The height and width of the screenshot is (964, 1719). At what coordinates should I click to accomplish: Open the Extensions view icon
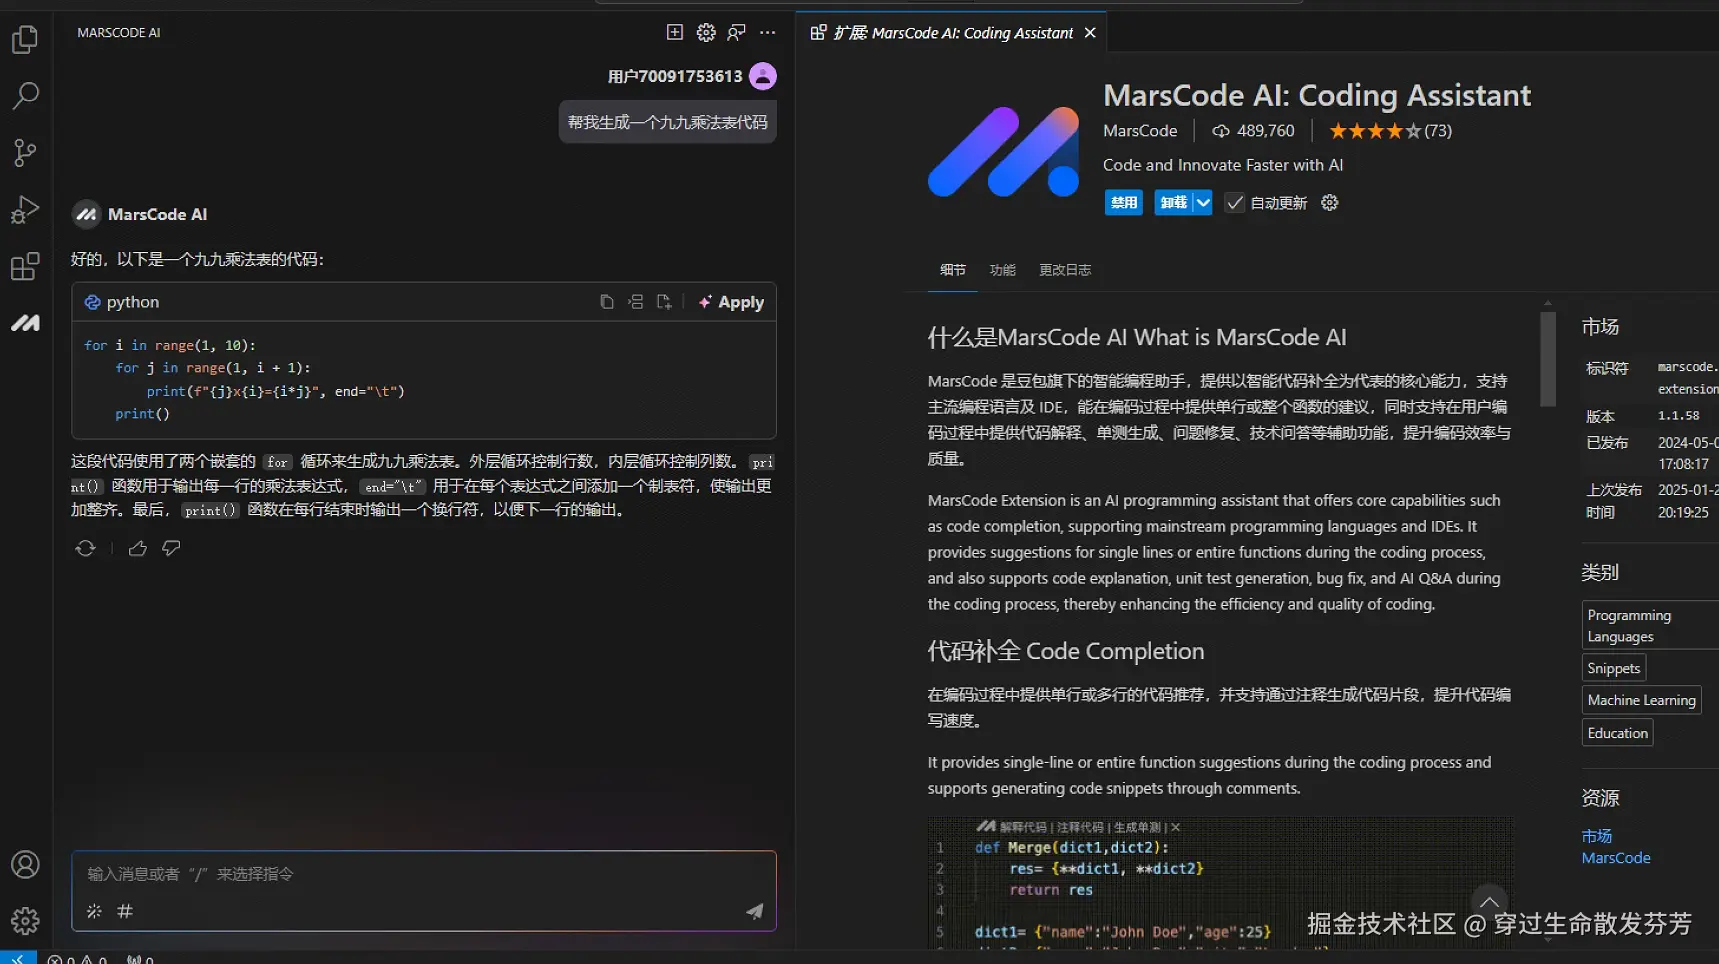point(25,267)
